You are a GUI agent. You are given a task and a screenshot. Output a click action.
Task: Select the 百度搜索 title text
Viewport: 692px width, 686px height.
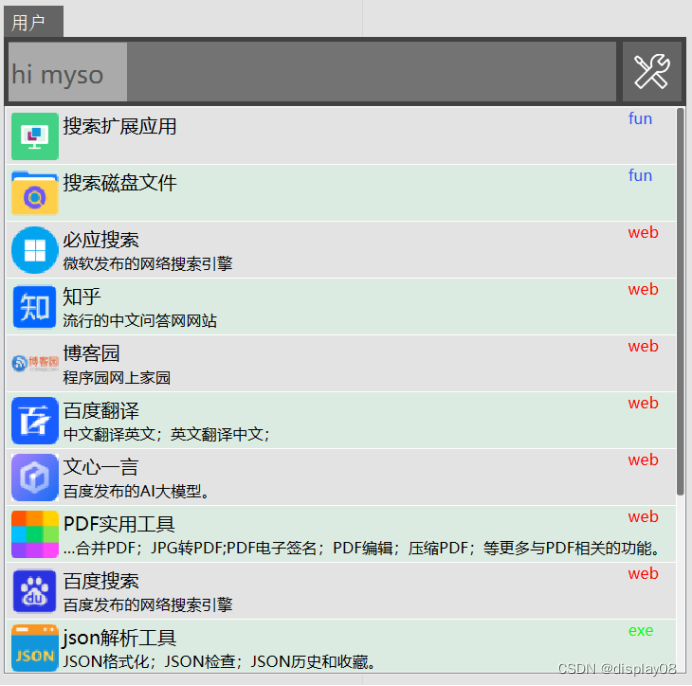(x=101, y=581)
